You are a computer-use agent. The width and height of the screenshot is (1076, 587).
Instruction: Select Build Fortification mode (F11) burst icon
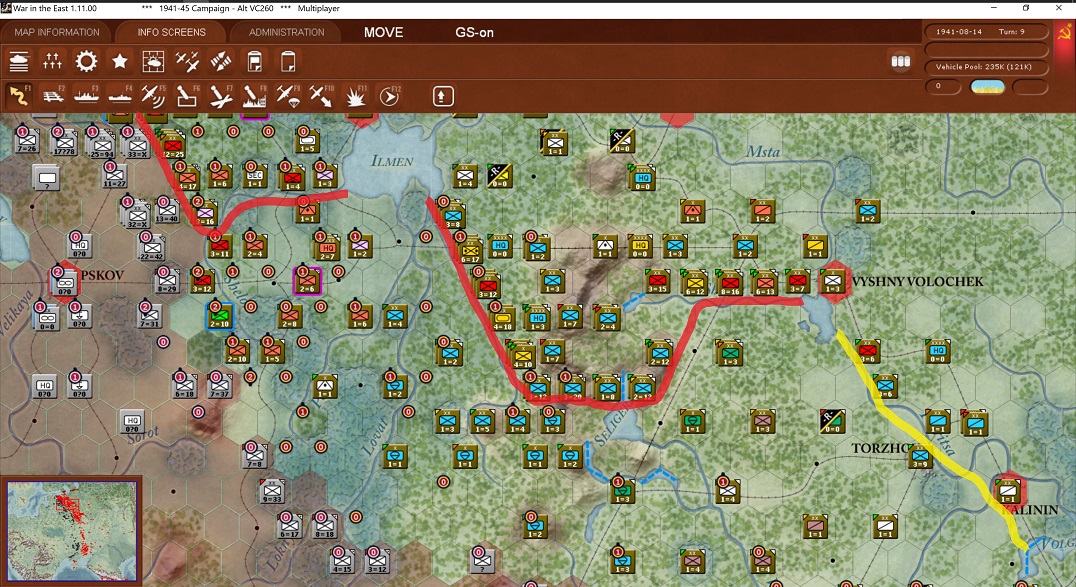[x=355, y=97]
